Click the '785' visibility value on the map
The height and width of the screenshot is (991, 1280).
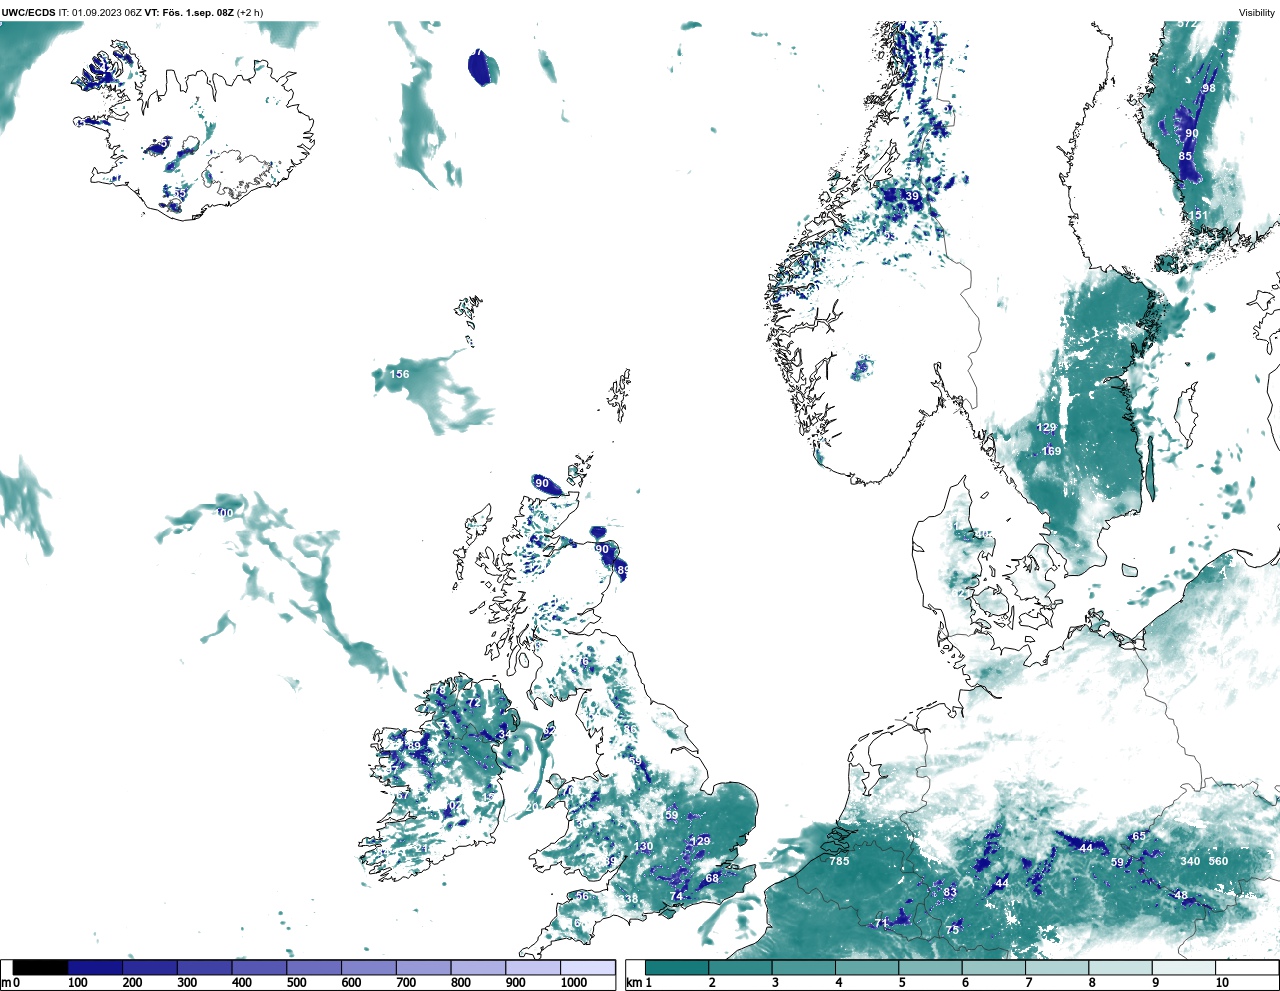point(839,861)
